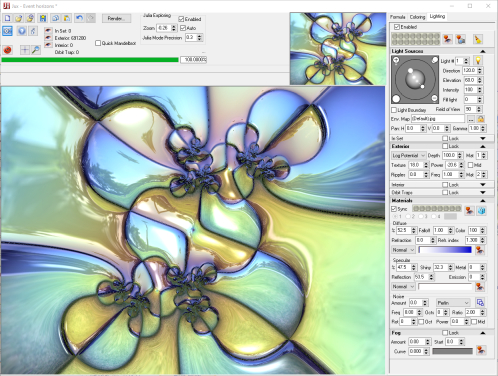
Task: Click the New document toolbar icon
Action: tap(7, 18)
